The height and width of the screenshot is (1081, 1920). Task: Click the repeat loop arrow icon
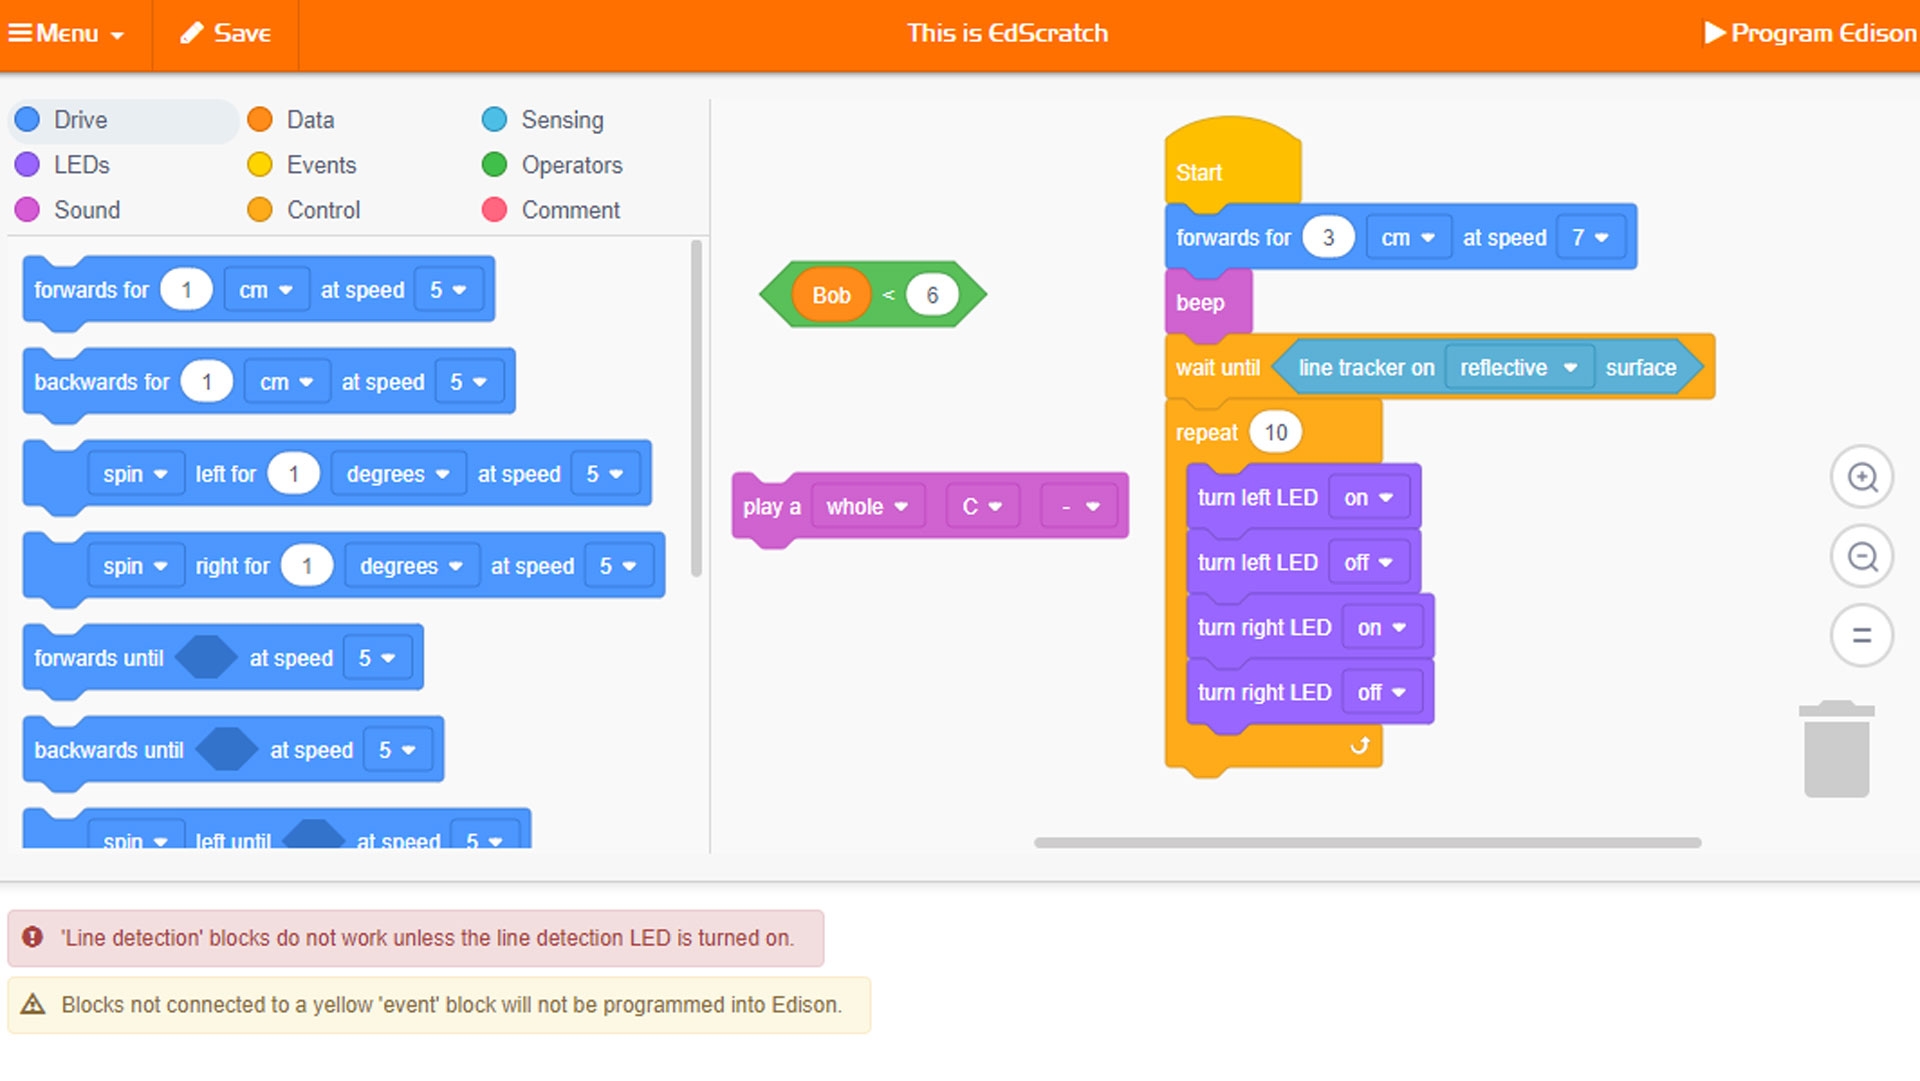click(x=1359, y=745)
